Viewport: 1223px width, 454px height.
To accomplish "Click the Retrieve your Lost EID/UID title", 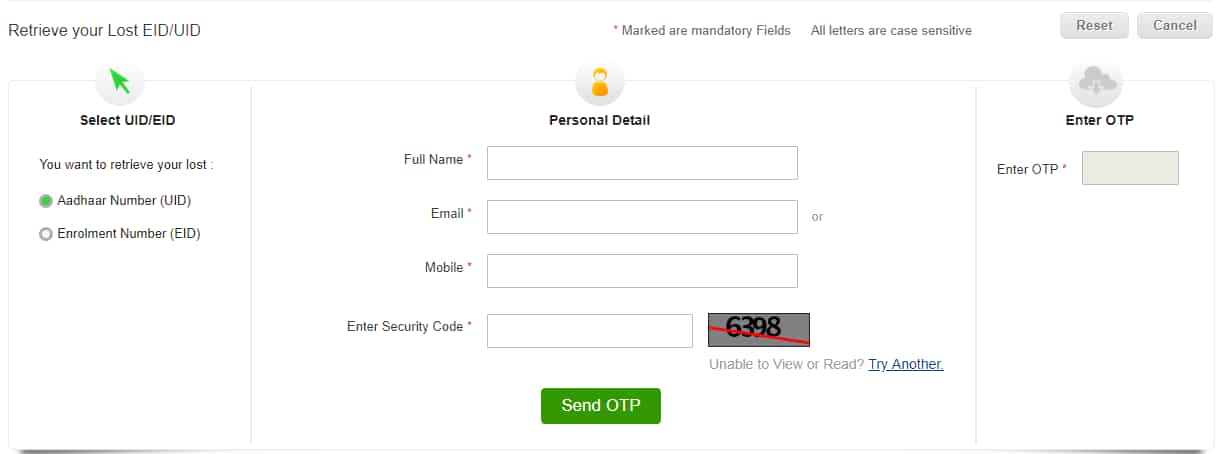I will pos(105,31).
